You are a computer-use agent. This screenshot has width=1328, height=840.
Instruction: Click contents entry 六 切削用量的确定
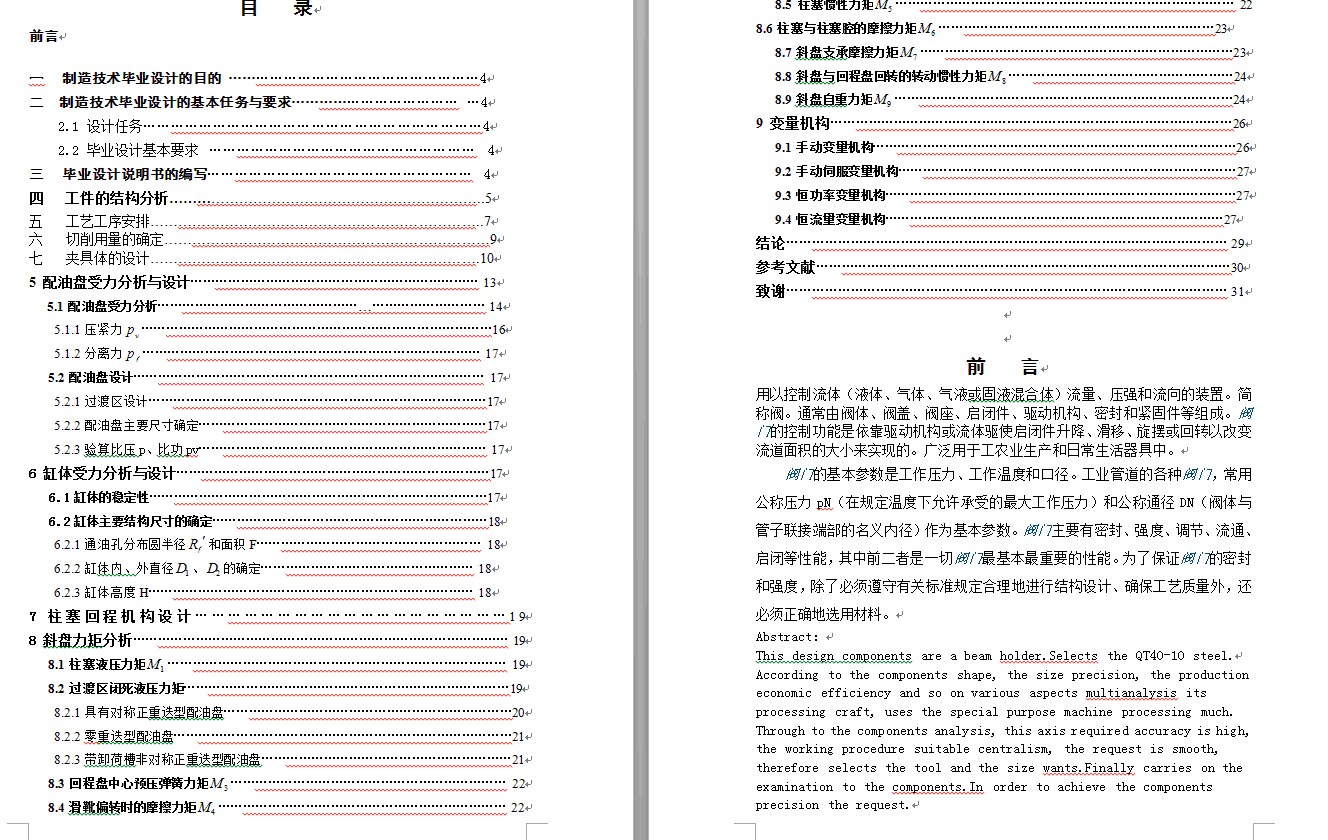tap(265, 240)
